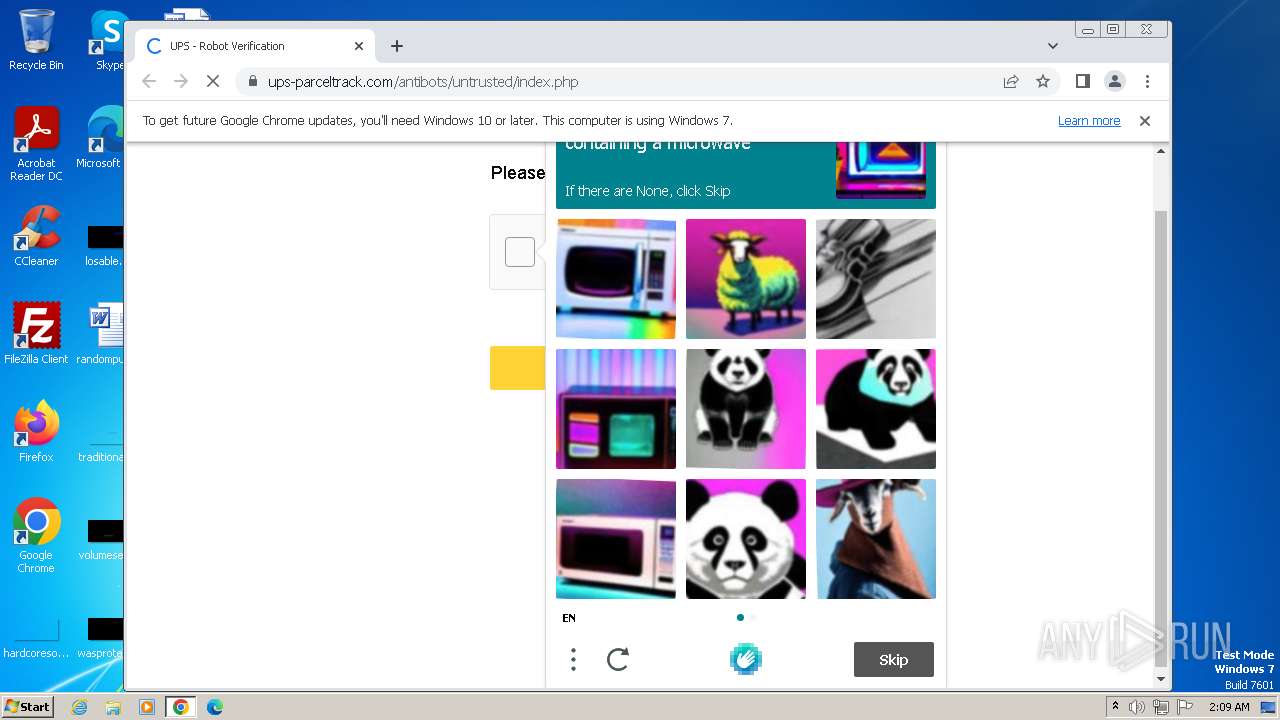Close the UPS Robot Verification tab
Viewport: 1280px width, 720px height.
(359, 46)
